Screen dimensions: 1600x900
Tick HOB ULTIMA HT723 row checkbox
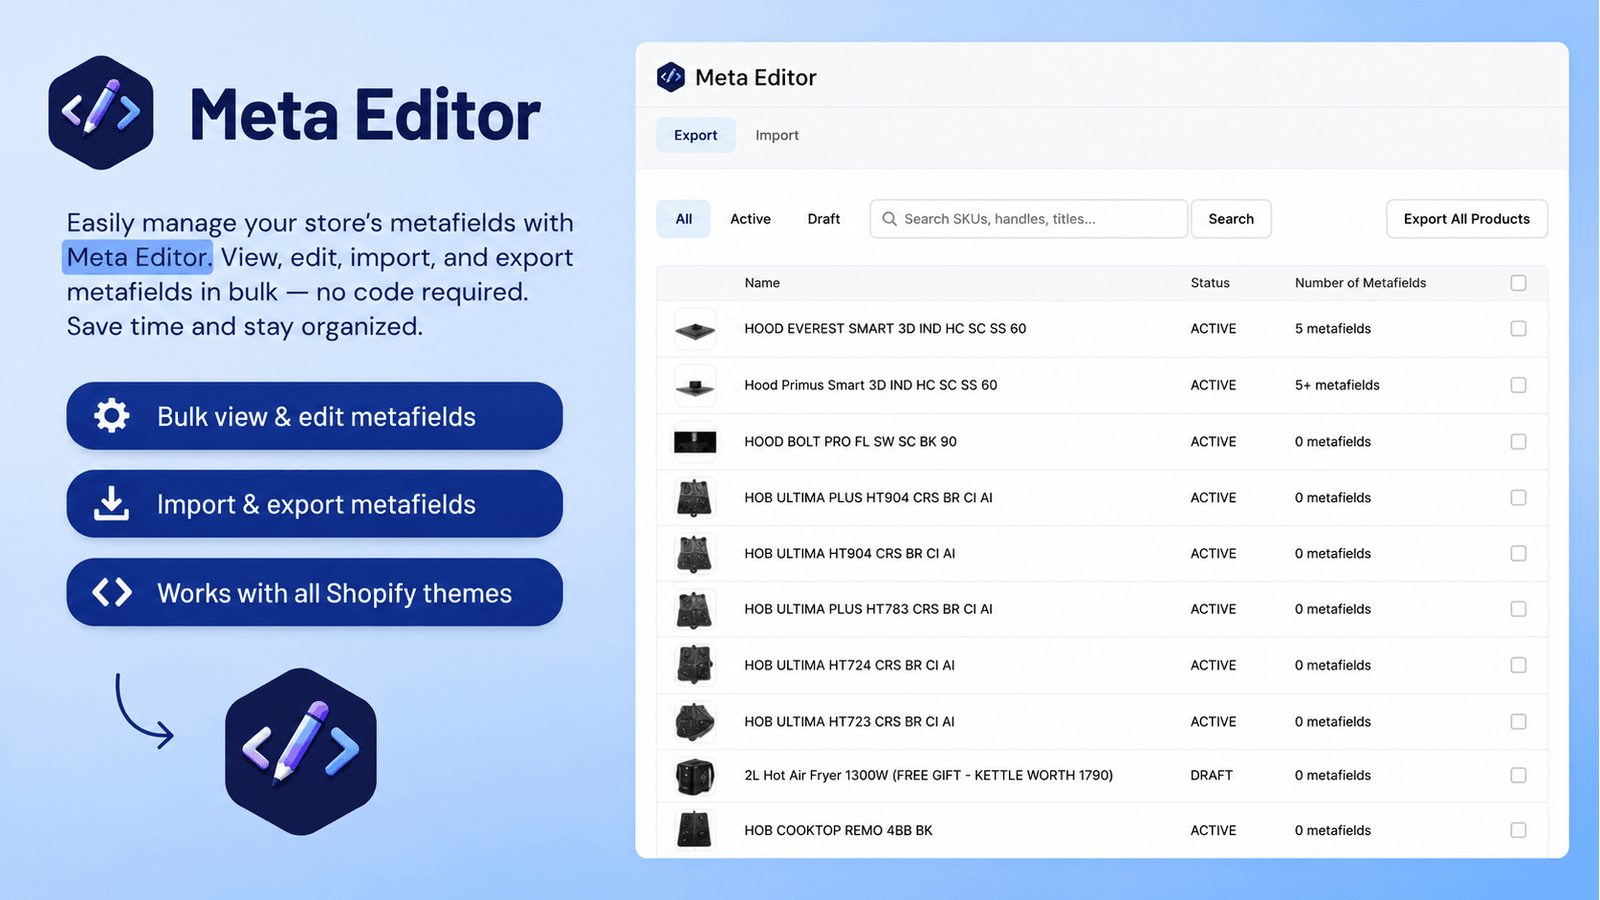click(1518, 721)
